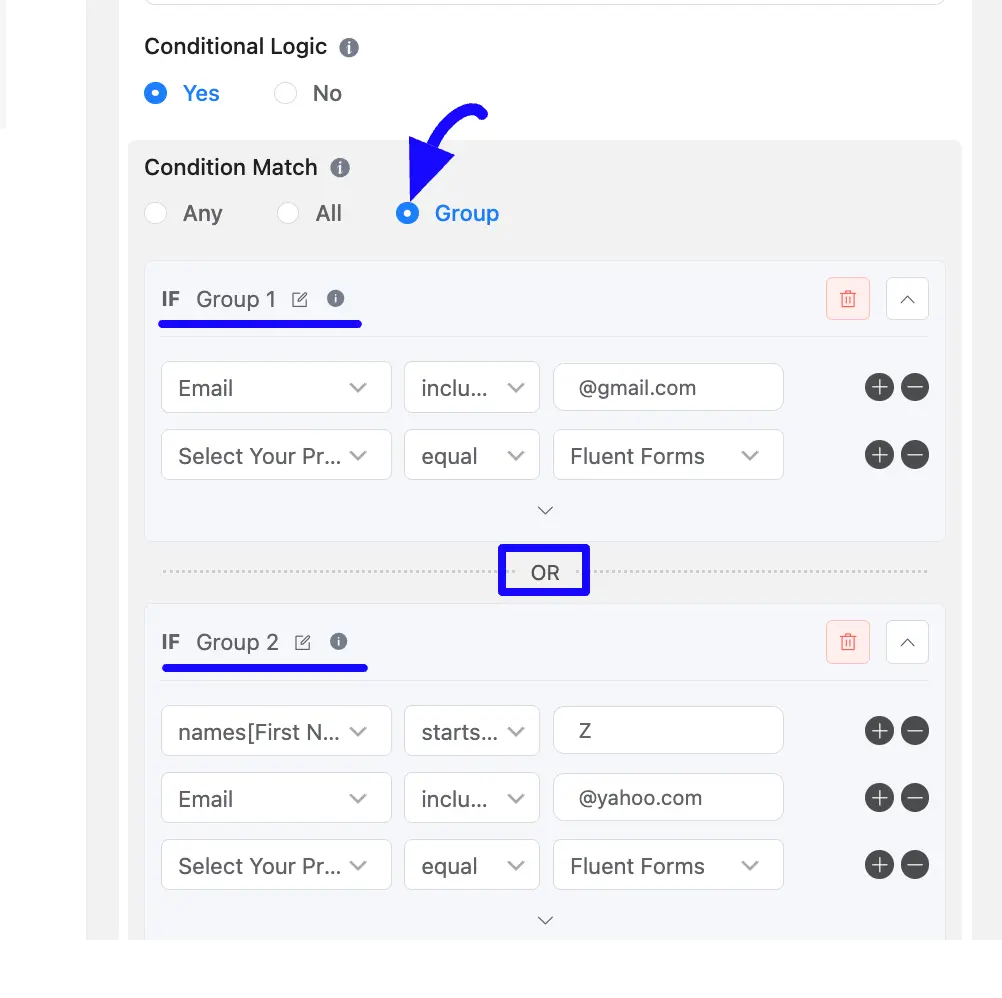Image resolution: width=1002 pixels, height=998 pixels.
Task: Select the Group condition match option
Action: [x=408, y=213]
